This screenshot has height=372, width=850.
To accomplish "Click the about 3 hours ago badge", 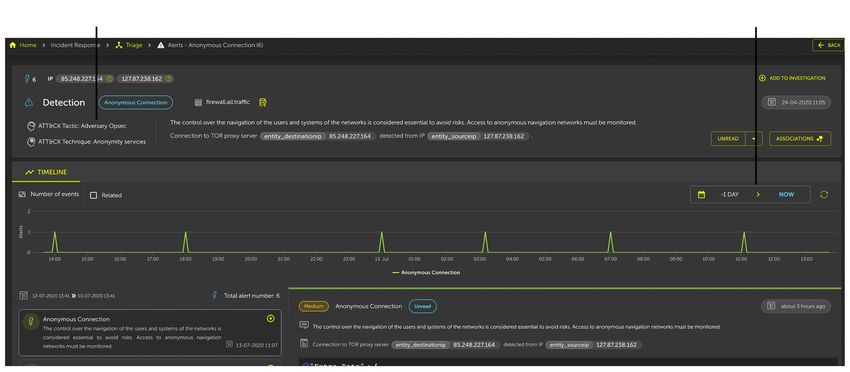I will pos(795,306).
